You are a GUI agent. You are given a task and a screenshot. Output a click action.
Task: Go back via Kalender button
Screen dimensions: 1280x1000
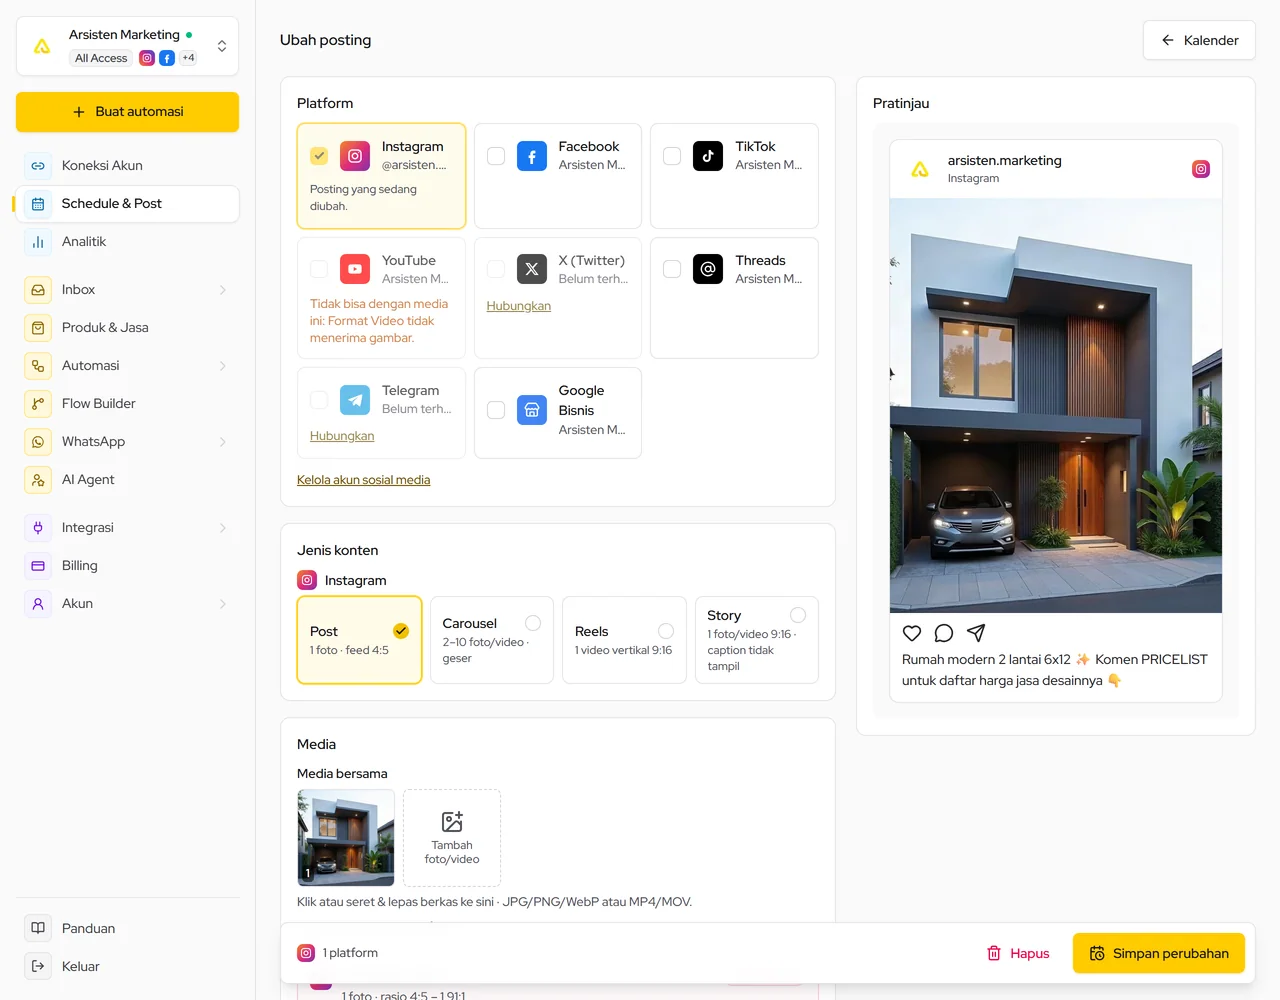[x=1199, y=40]
